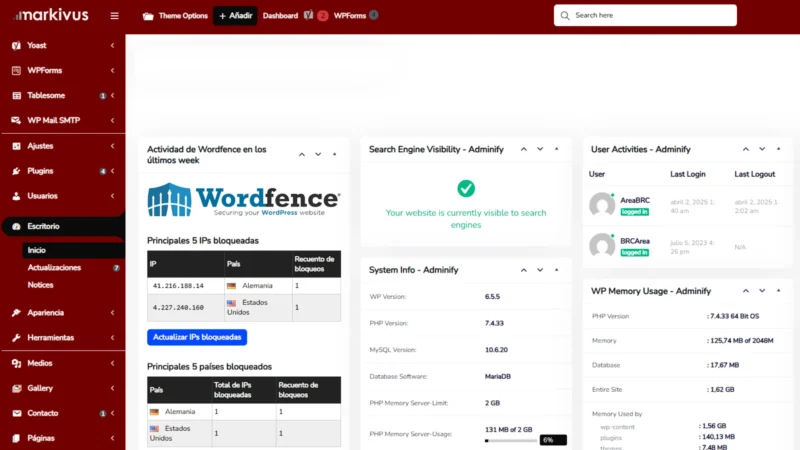Open Theme Options folder icon in top bar
Image resolution: width=800 pixels, height=450 pixels.
(x=148, y=16)
